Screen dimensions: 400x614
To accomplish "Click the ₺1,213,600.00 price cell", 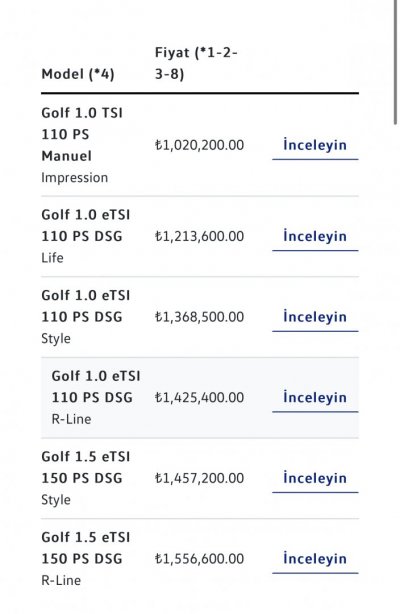I will click(199, 237).
